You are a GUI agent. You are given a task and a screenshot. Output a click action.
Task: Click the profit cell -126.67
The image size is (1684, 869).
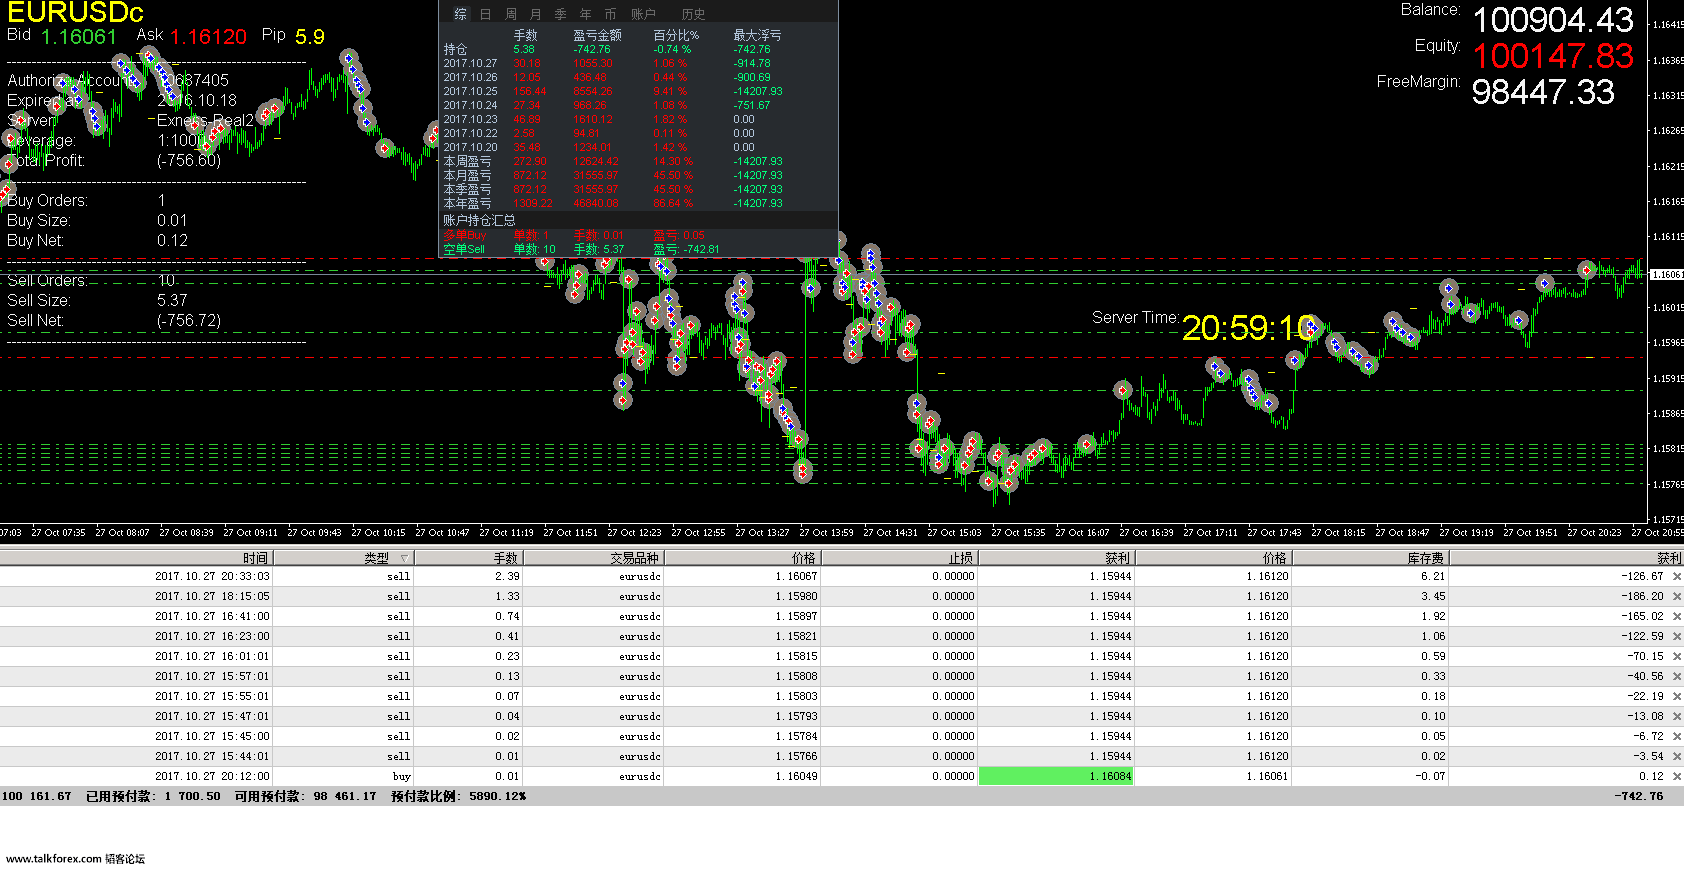[x=1642, y=576]
